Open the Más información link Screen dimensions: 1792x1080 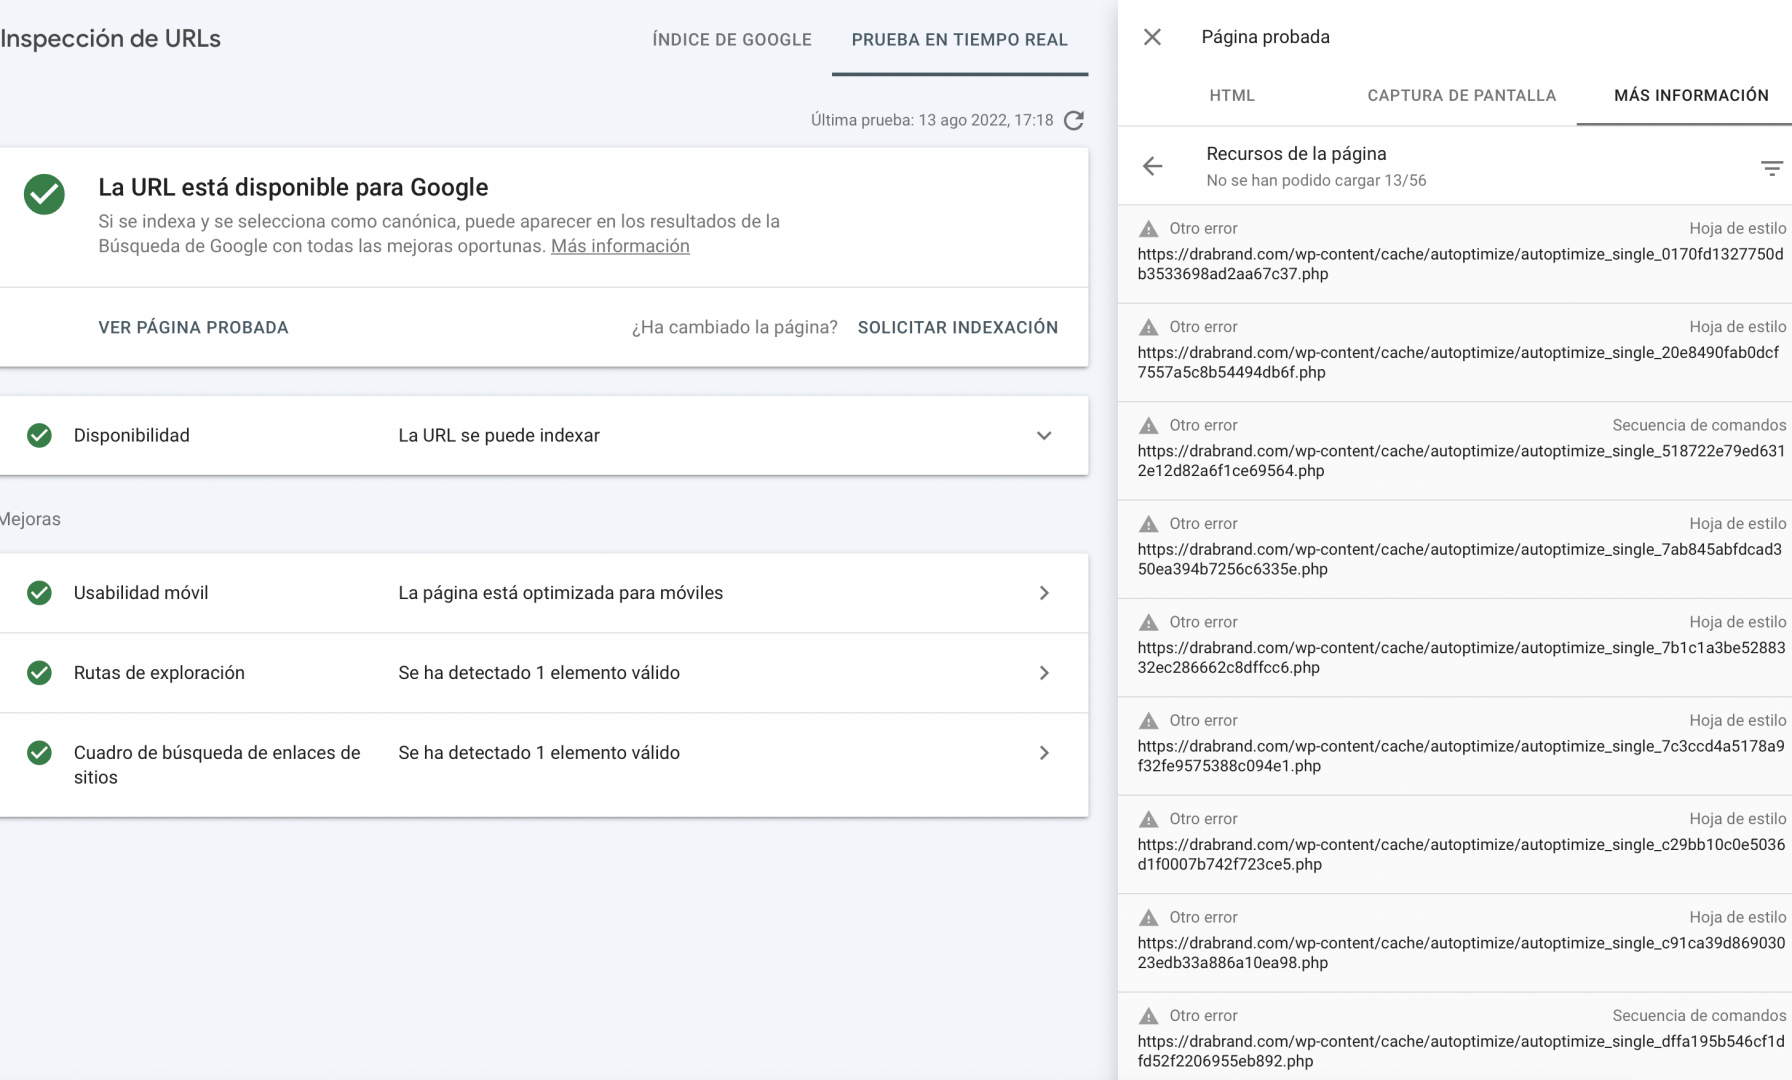coord(620,246)
